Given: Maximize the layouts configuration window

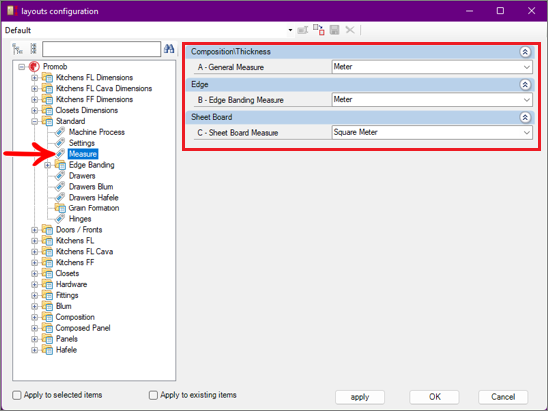Looking at the screenshot, I should 500,11.
